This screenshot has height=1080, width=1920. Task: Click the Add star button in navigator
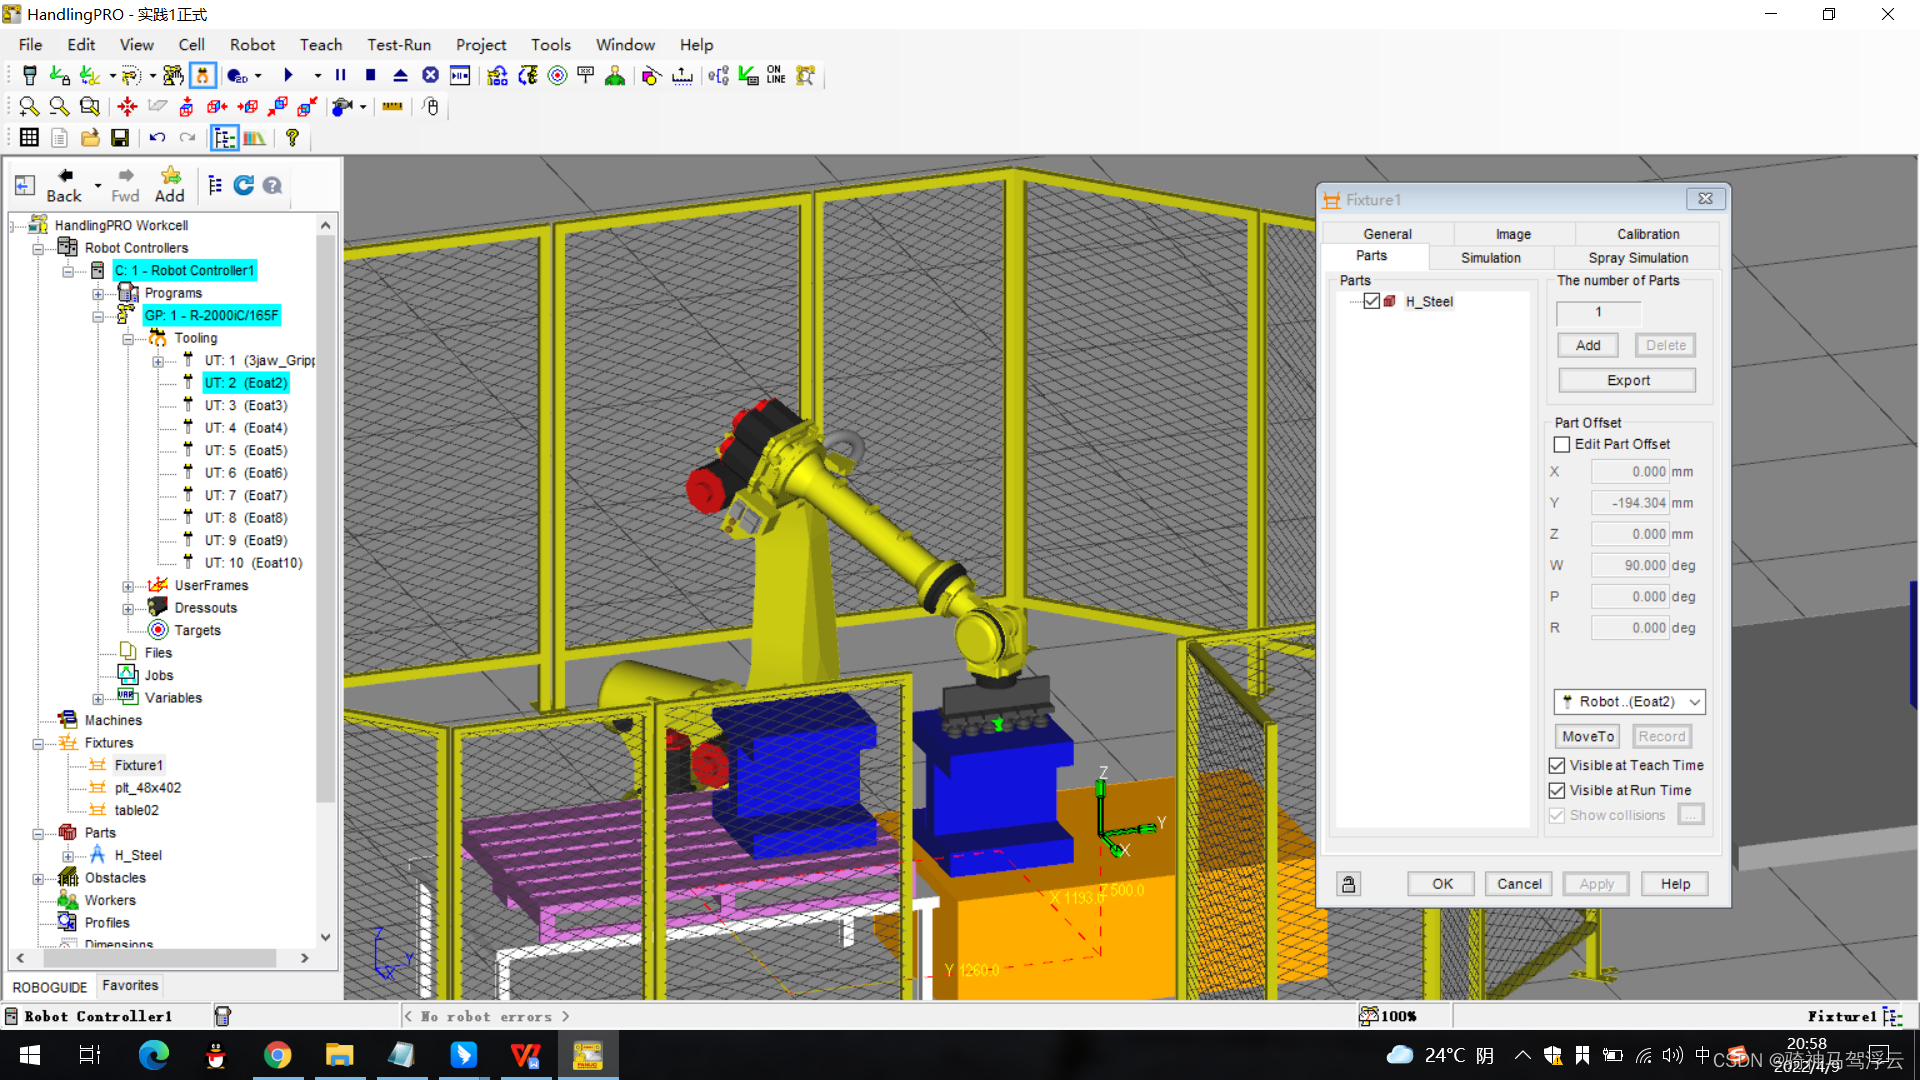click(x=169, y=186)
